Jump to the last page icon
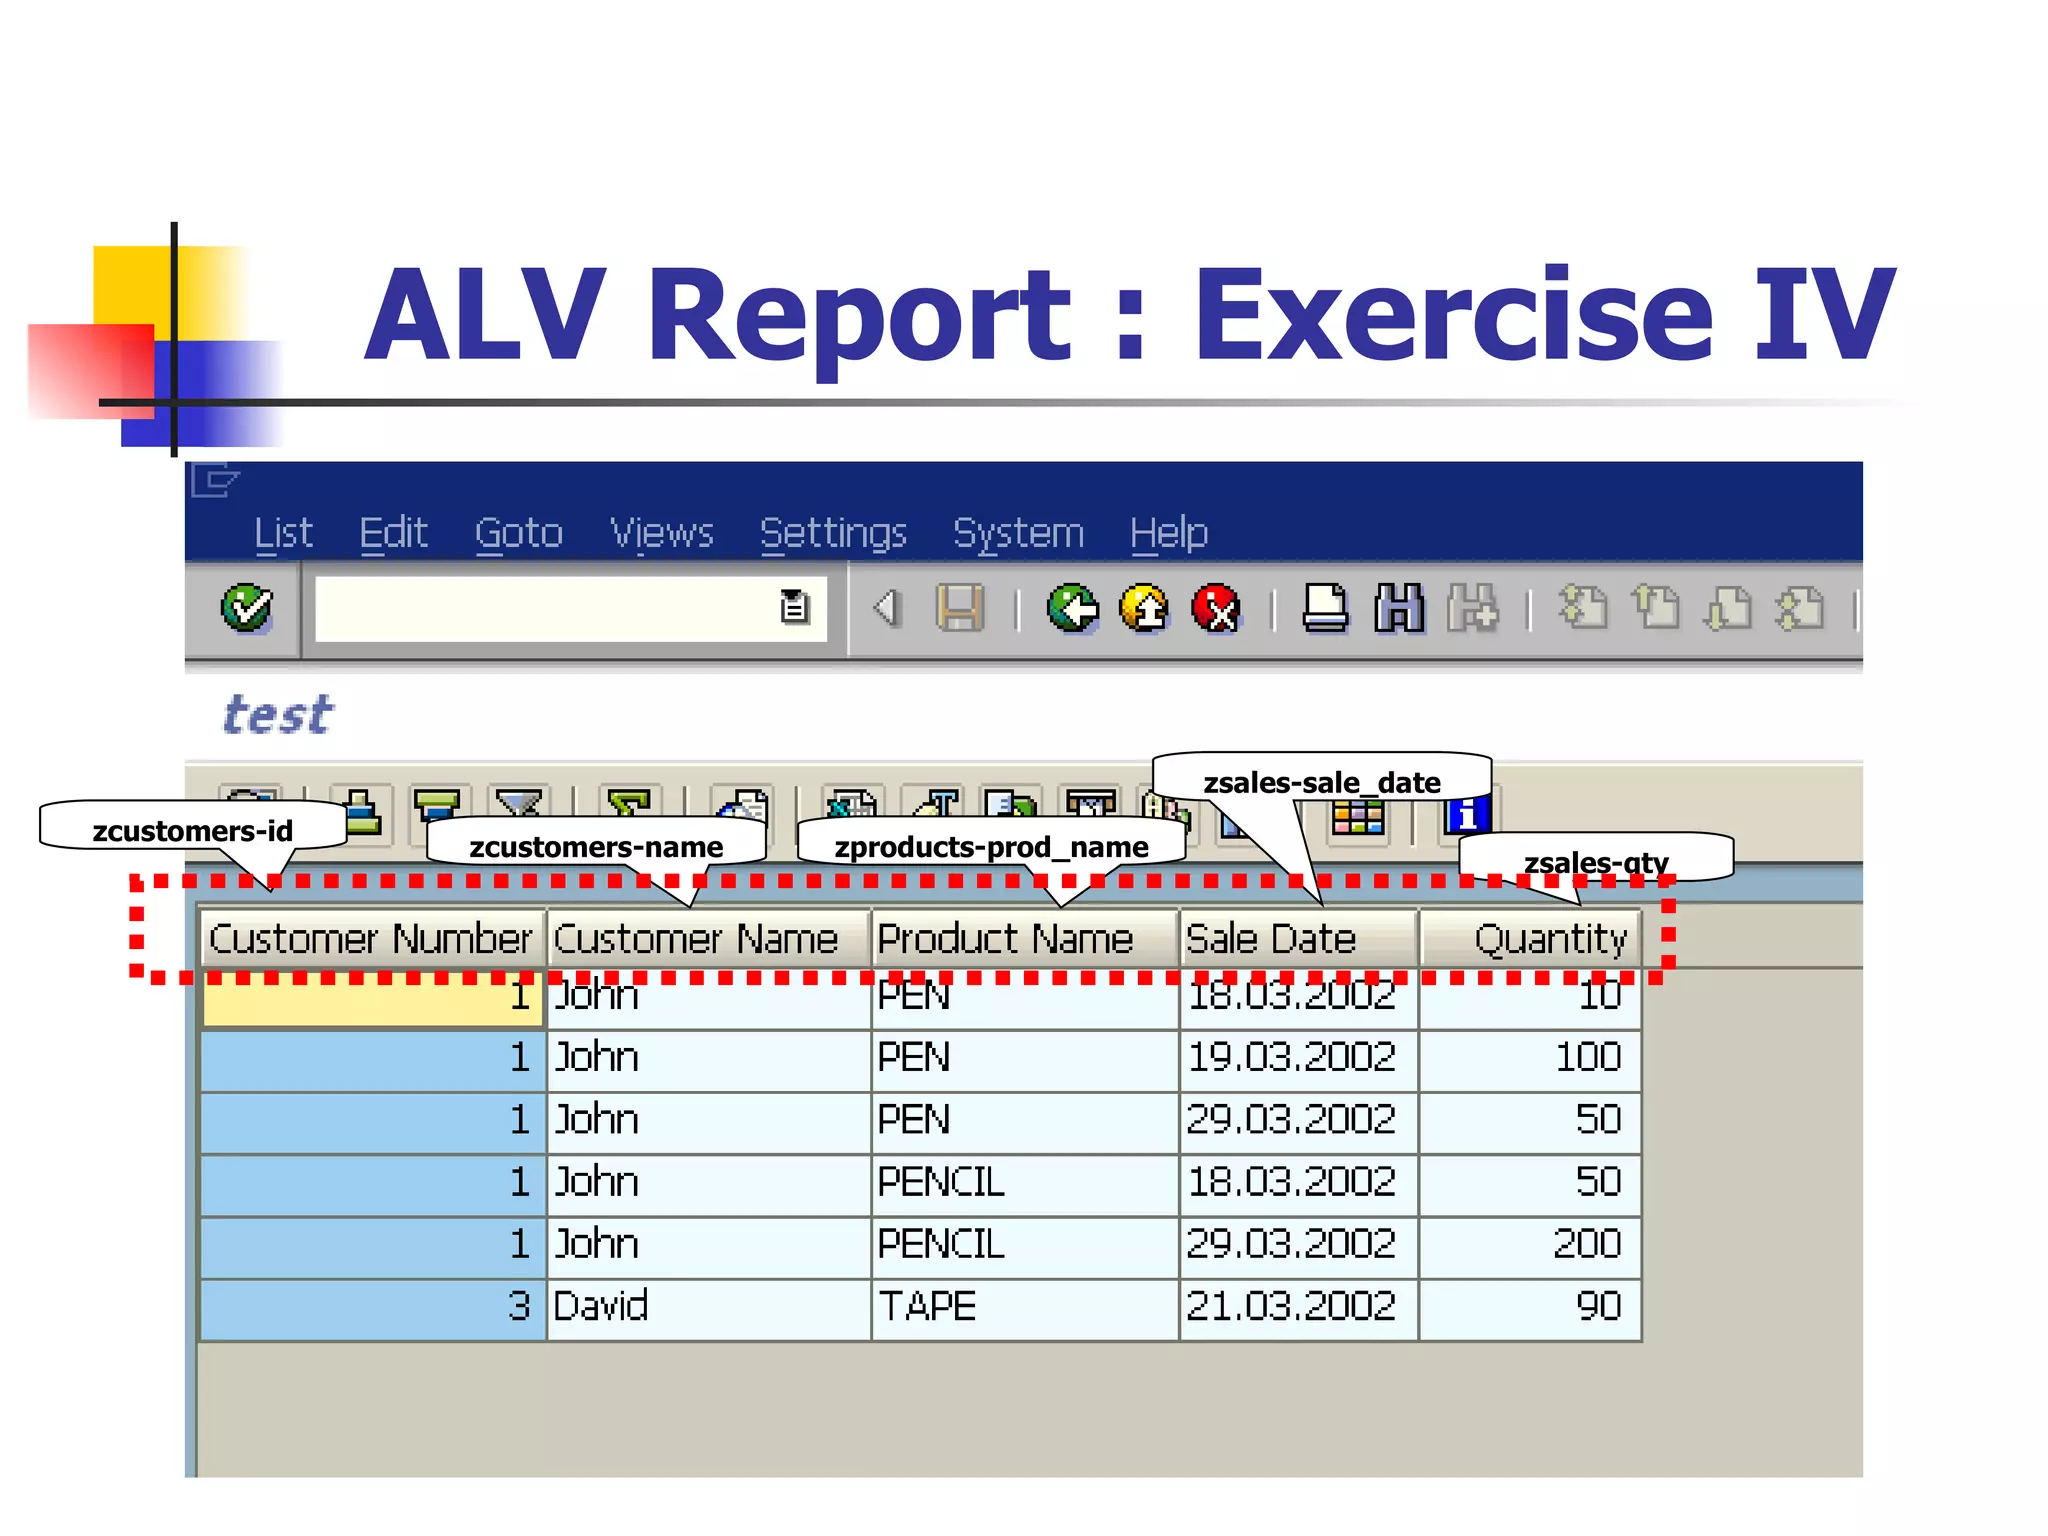Screen dimensions: 2048x1536 [1801, 608]
